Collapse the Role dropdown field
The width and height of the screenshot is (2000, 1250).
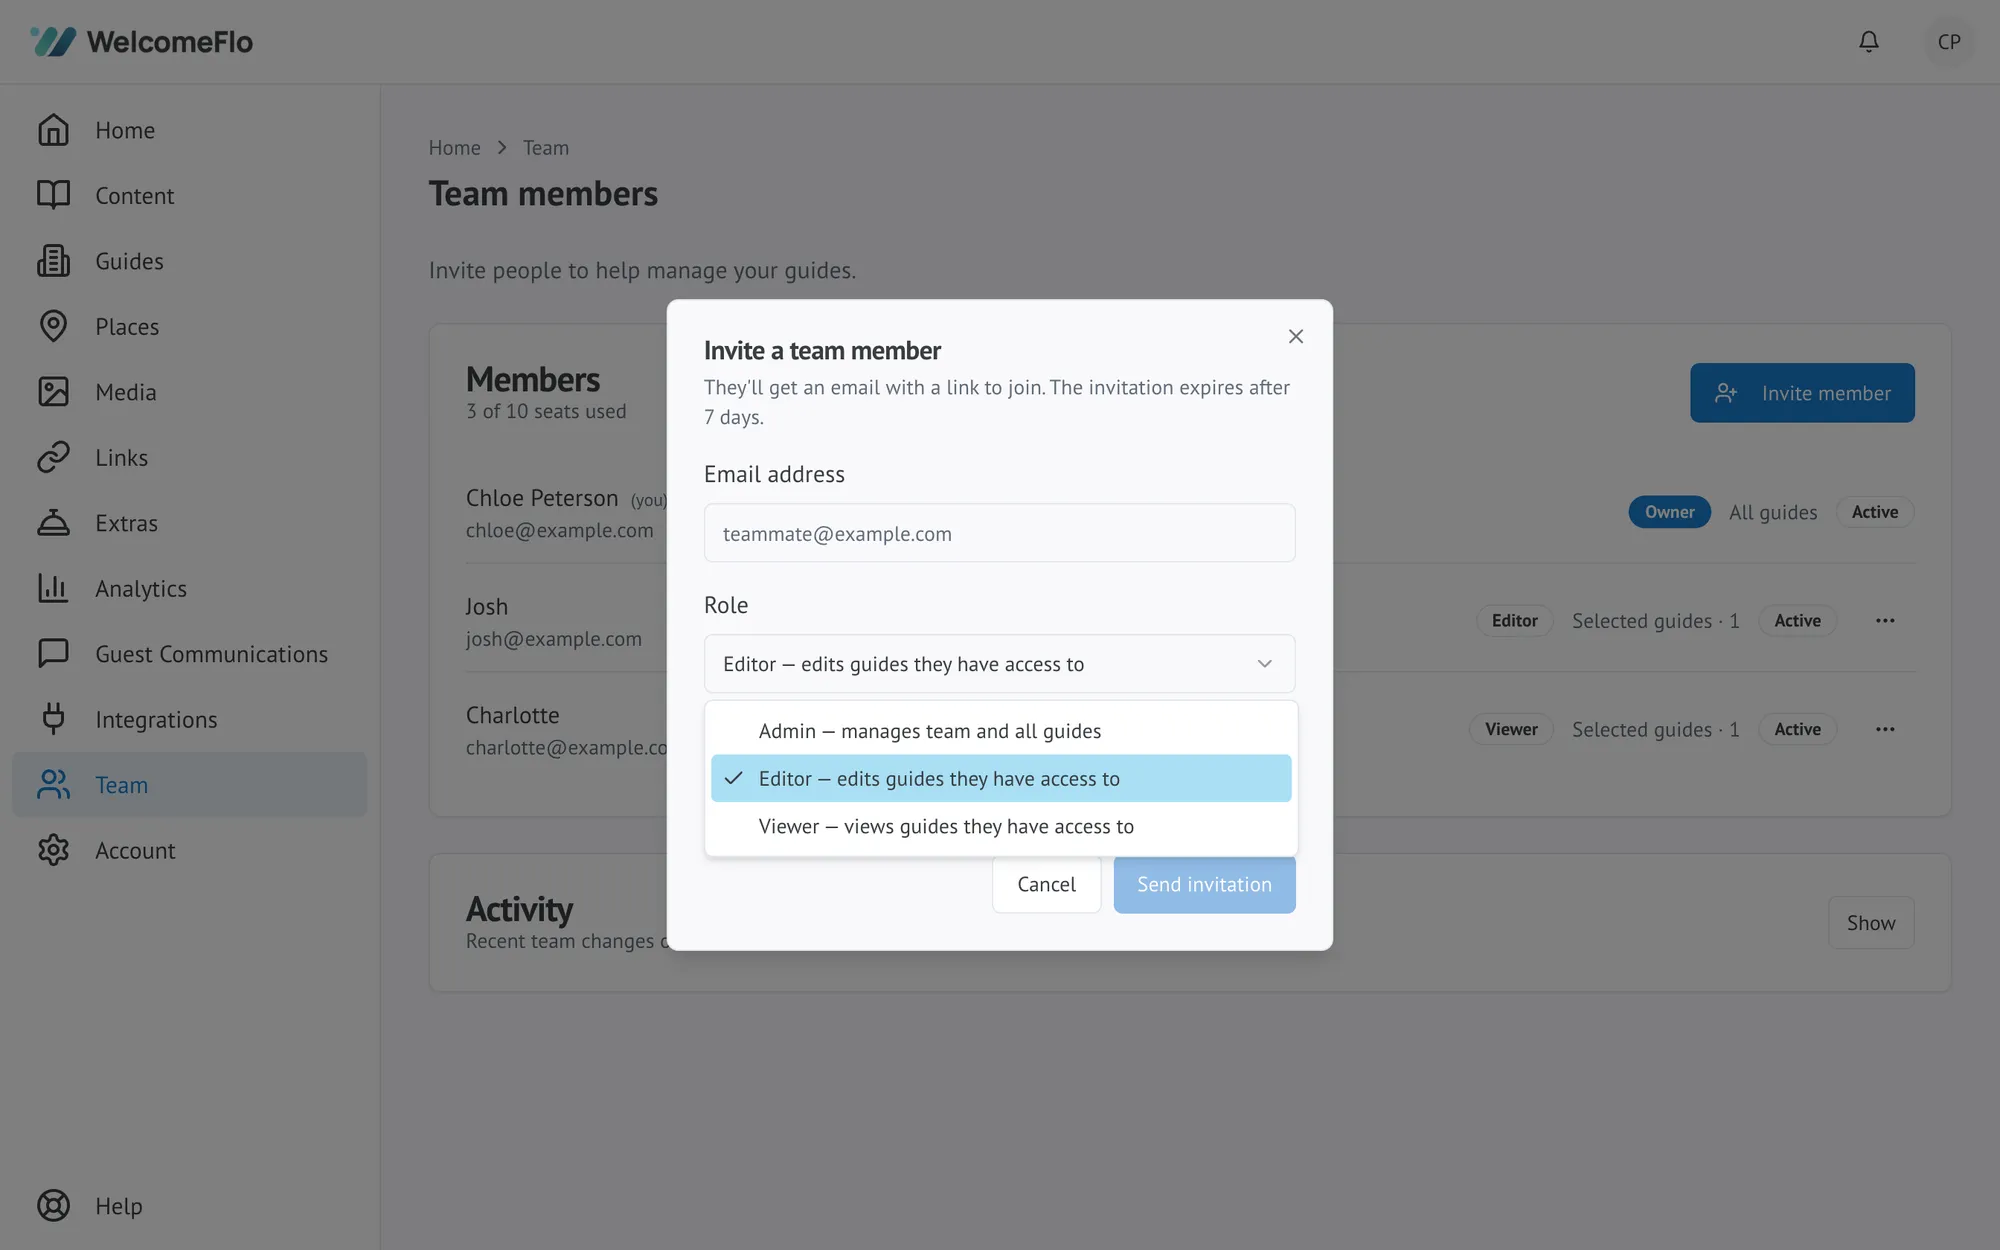point(1000,664)
